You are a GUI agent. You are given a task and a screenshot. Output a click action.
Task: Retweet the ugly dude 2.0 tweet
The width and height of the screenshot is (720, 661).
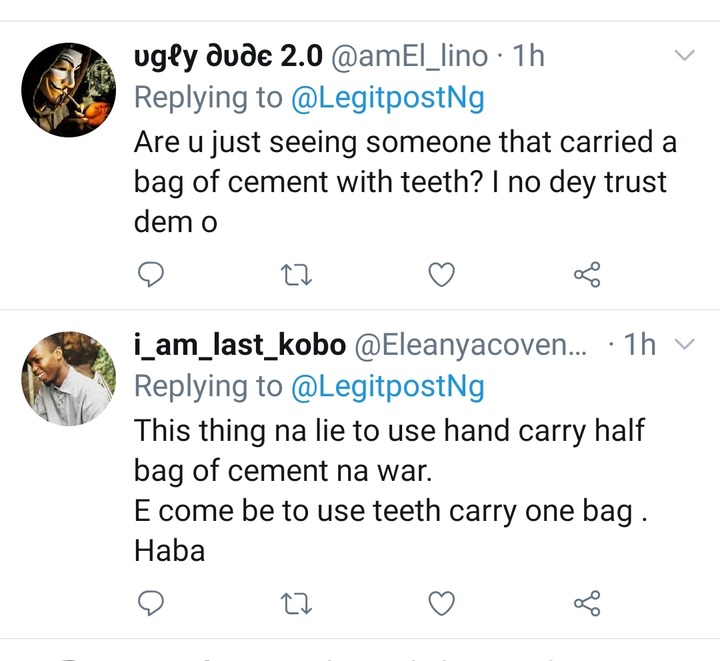click(x=296, y=275)
